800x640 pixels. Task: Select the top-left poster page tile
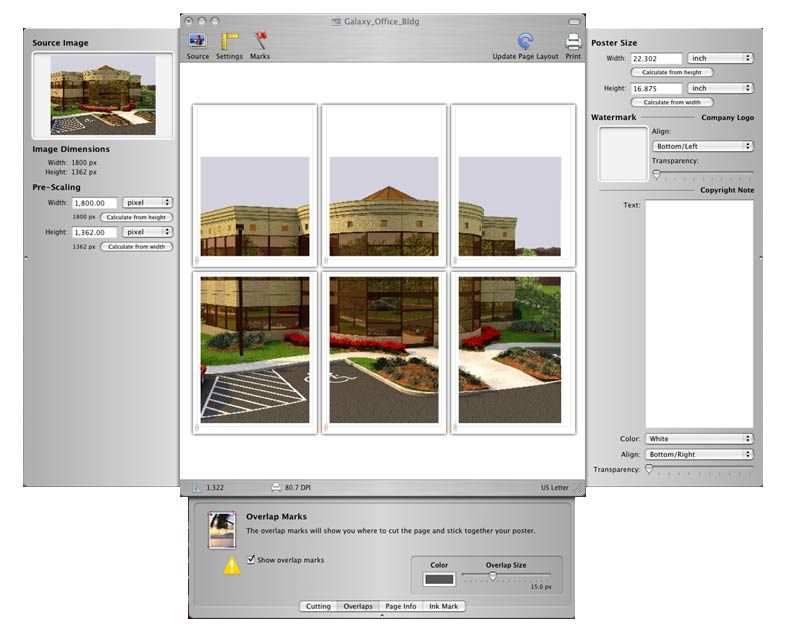point(255,186)
